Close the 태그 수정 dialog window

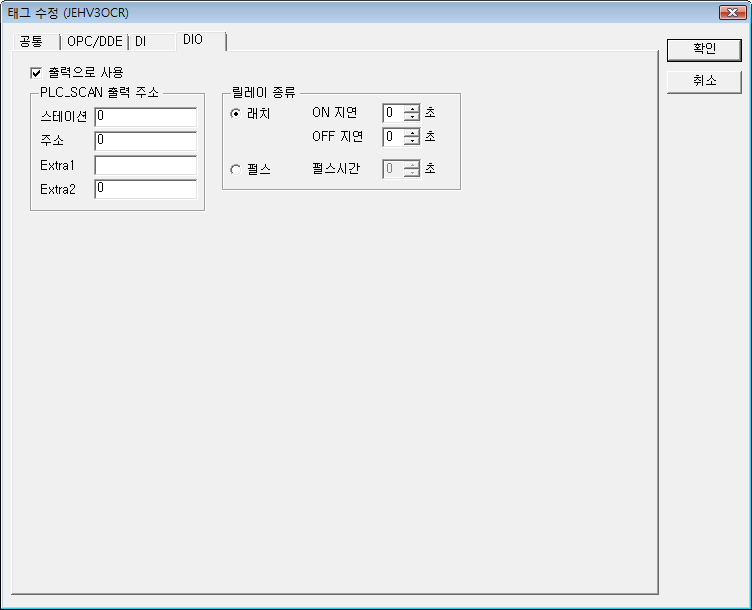coord(732,12)
